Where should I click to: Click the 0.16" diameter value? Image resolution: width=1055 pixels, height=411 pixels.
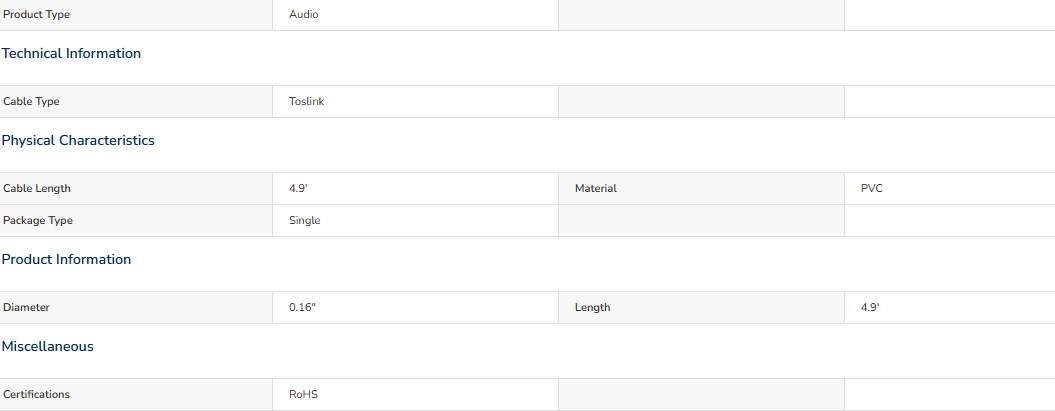pyautogui.click(x=302, y=307)
